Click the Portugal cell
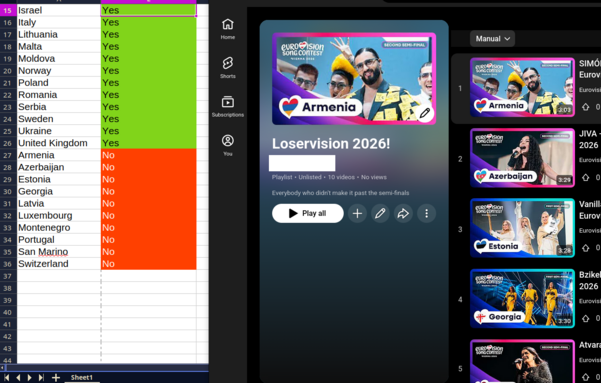 pyautogui.click(x=59, y=240)
